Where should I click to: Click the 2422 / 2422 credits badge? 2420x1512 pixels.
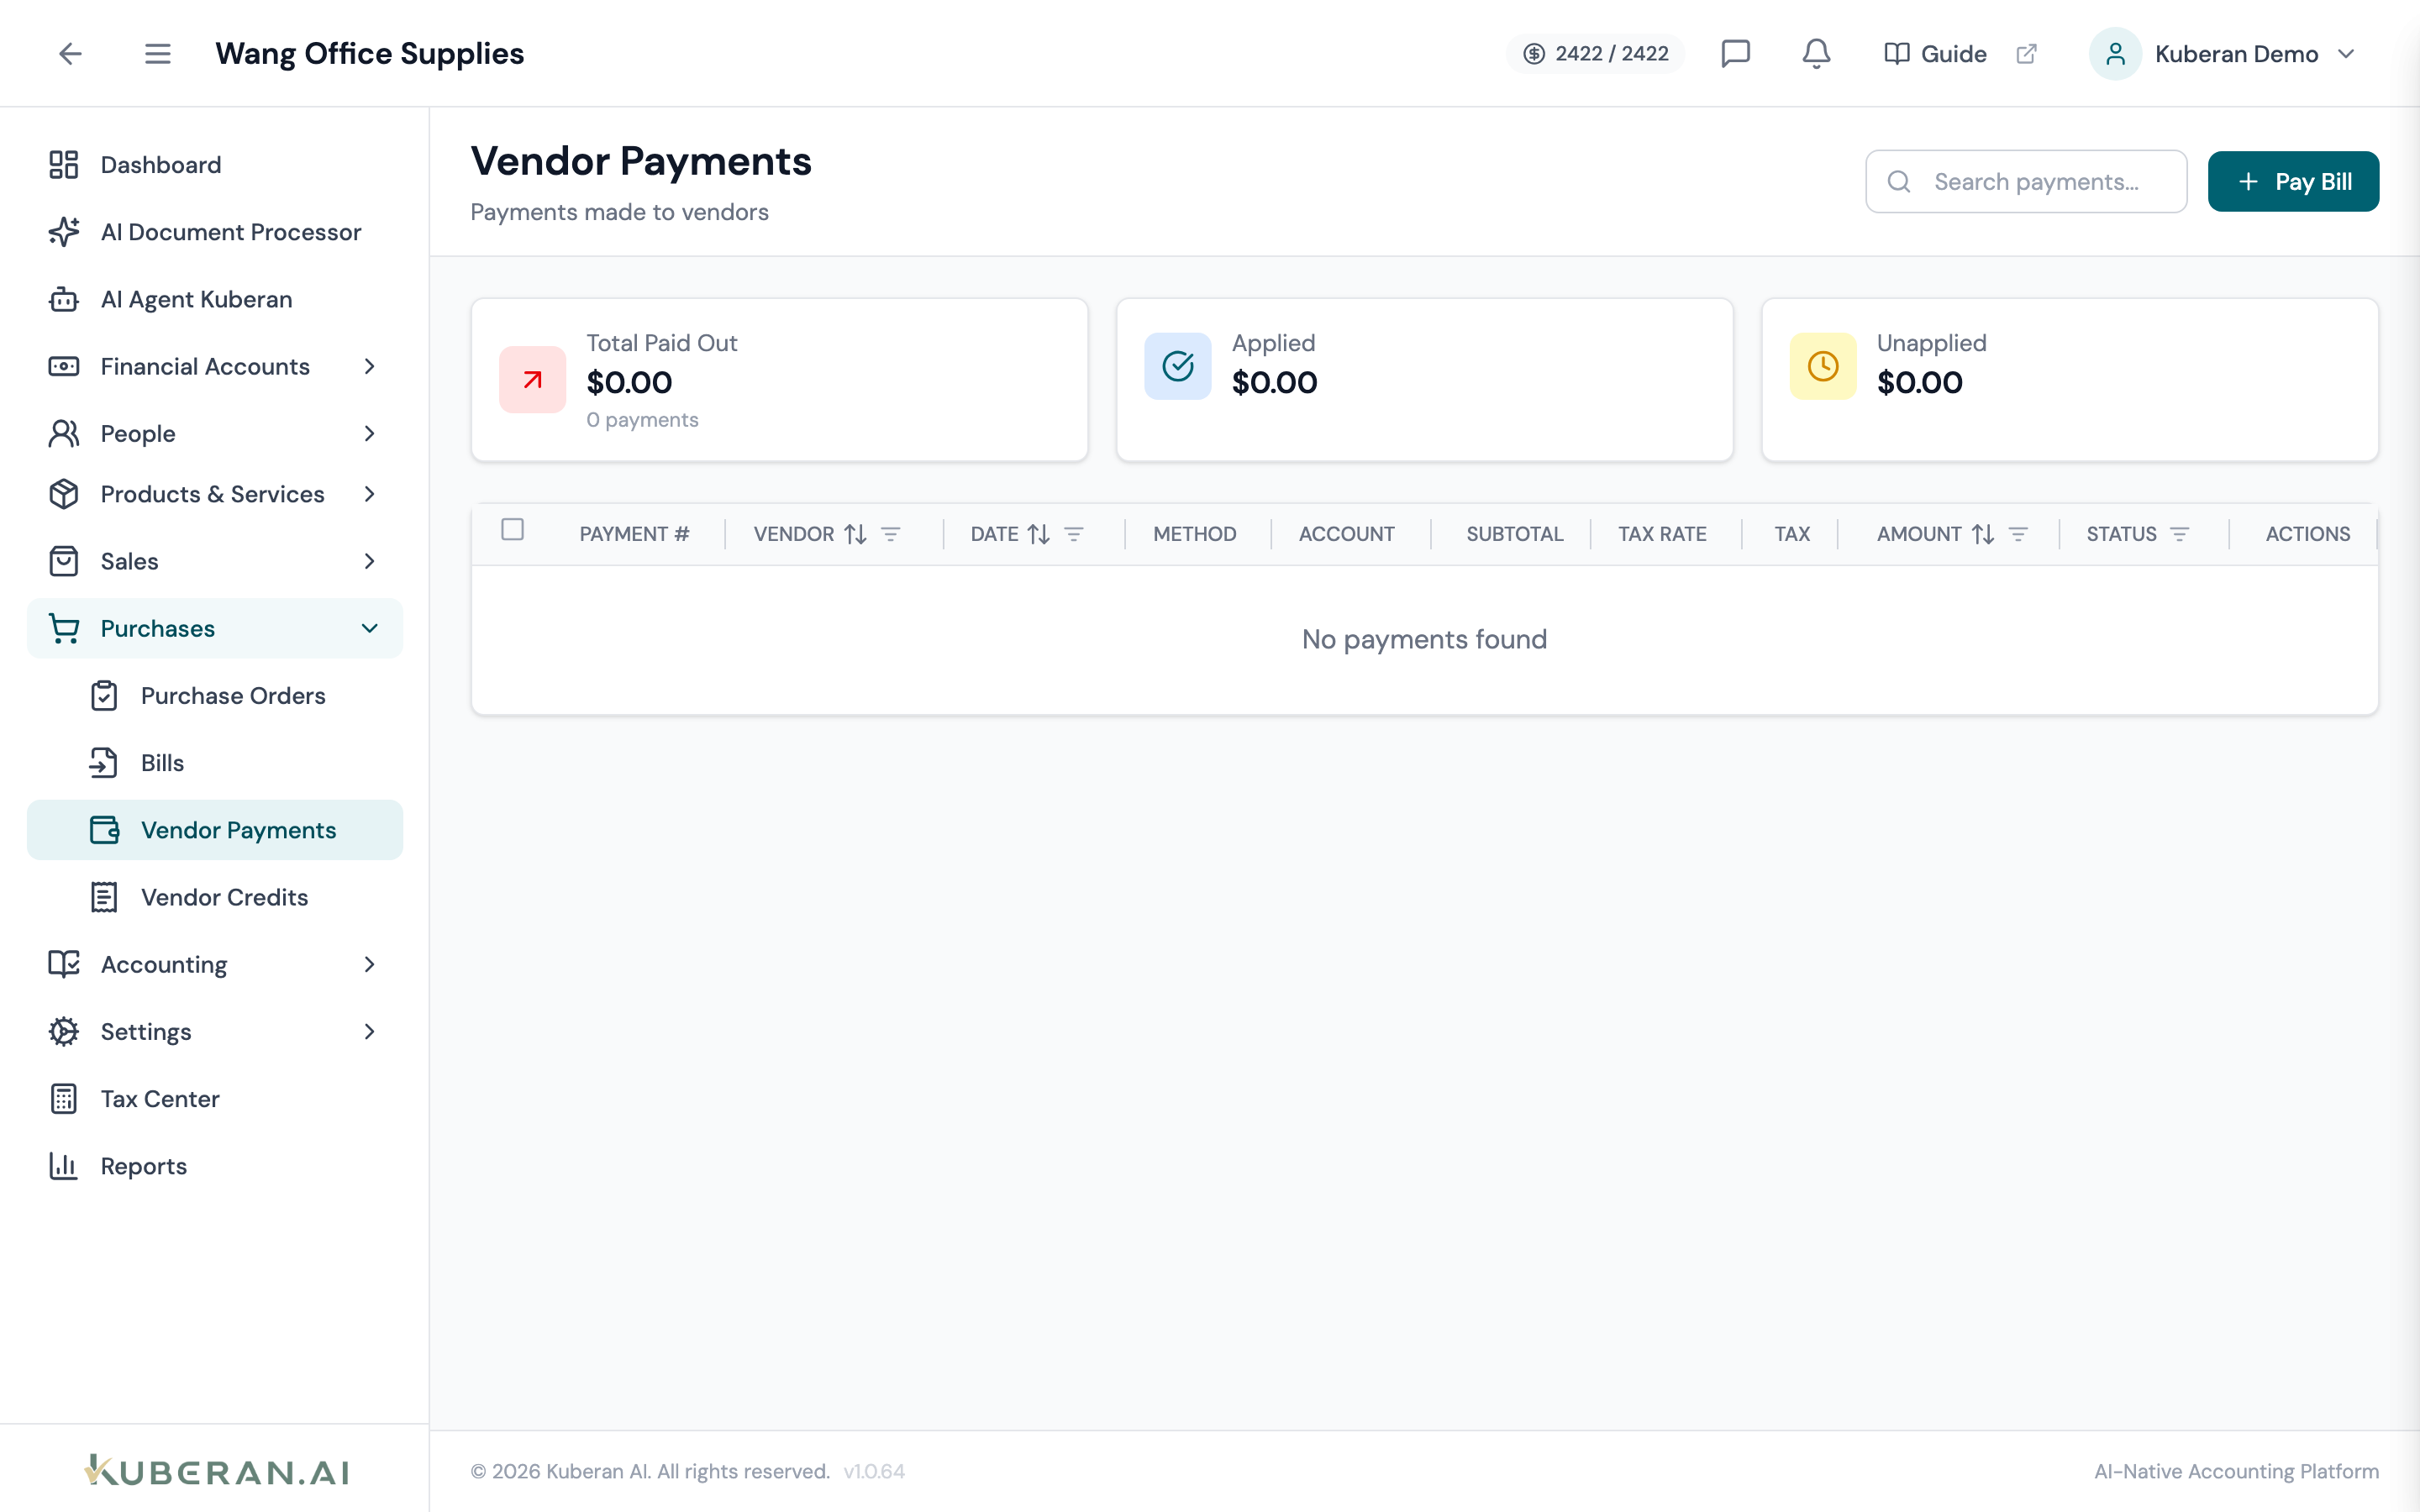pyautogui.click(x=1595, y=53)
